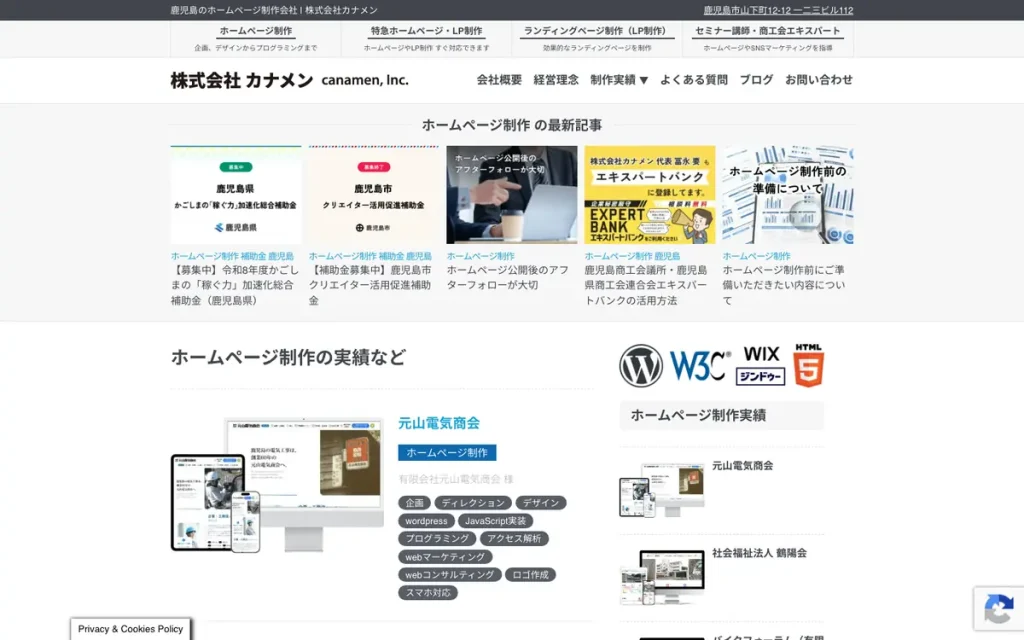Viewport: 1024px width, 640px height.
Task: Open 鹿児島県 稼ぐ力 補助金 article thumbnail
Action: pos(236,195)
